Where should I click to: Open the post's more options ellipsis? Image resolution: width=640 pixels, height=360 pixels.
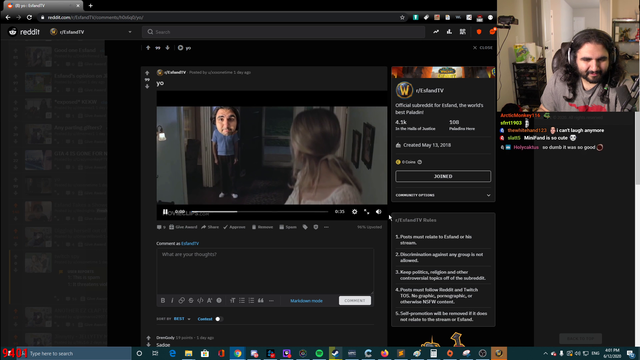point(326,227)
